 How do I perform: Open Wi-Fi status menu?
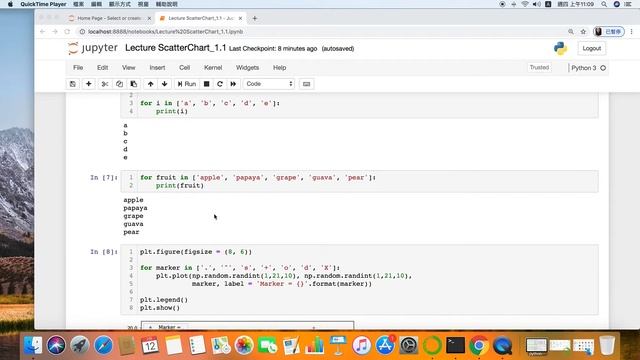525,4
